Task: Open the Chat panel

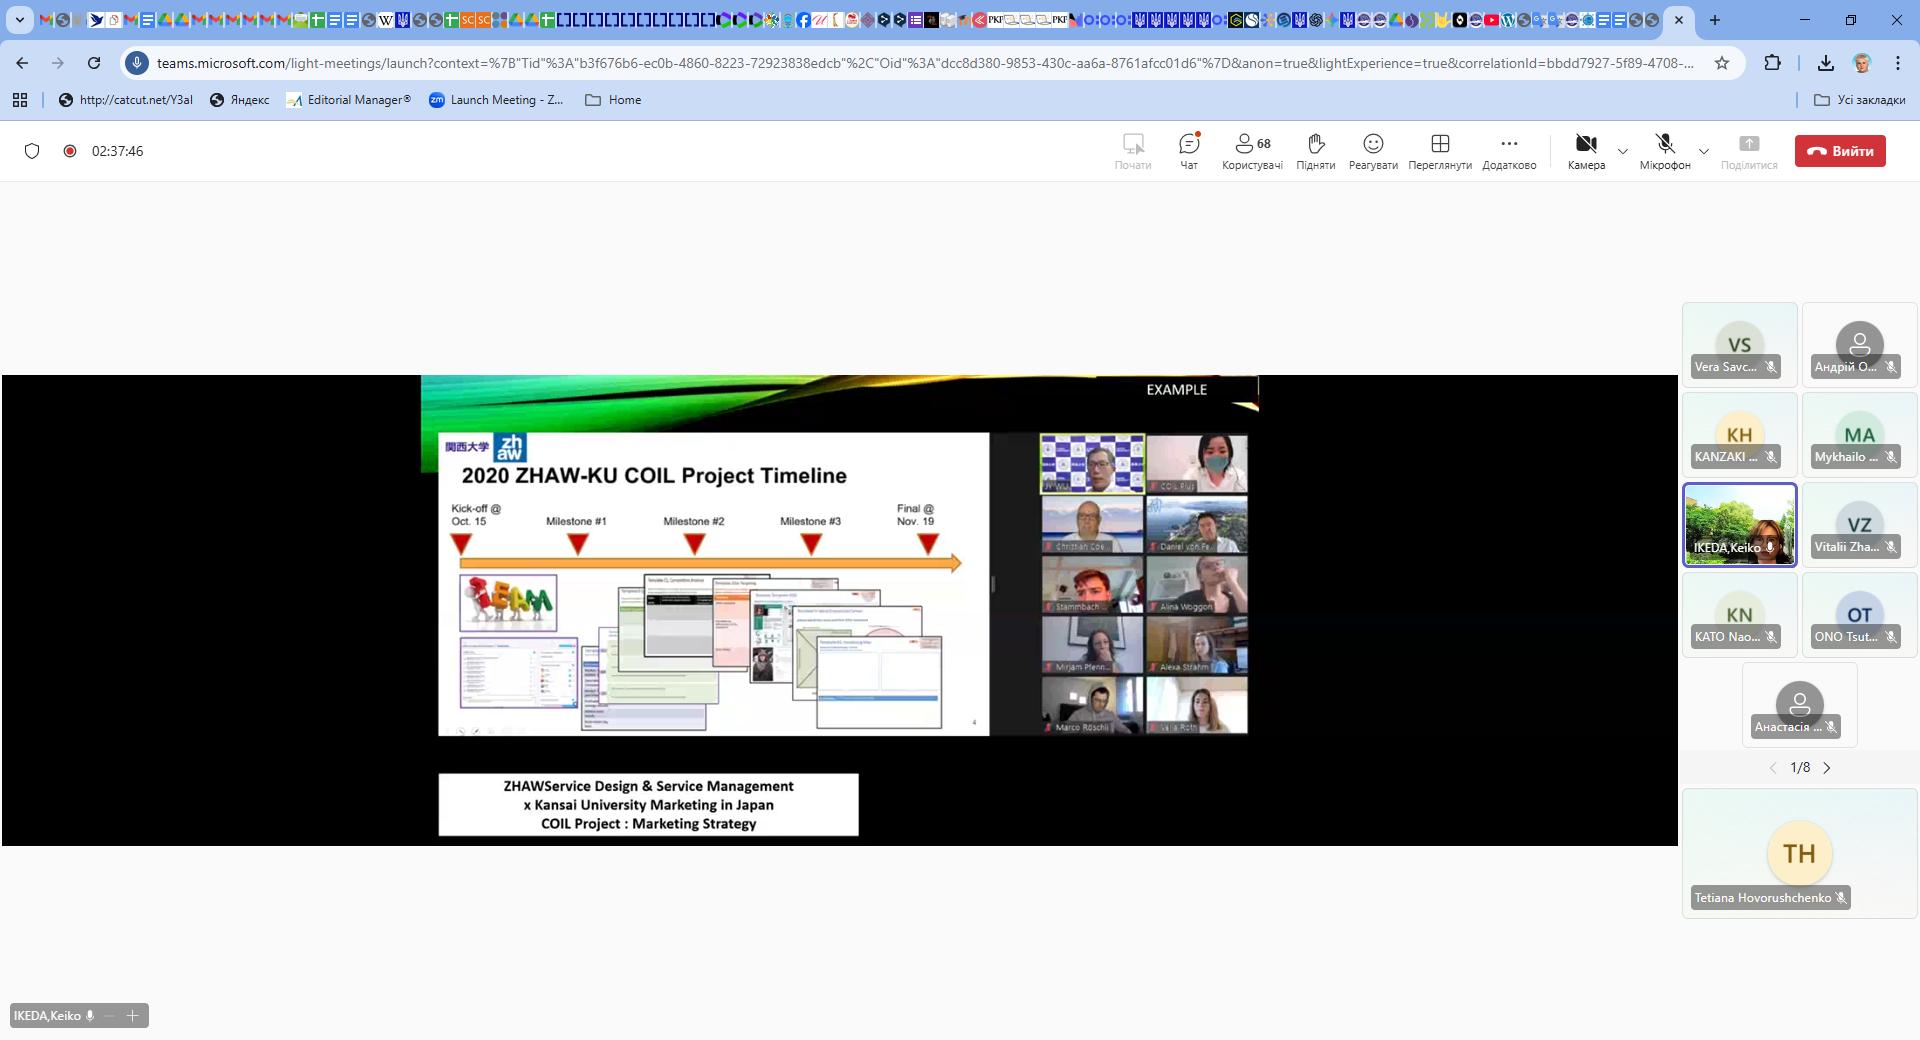Action: tap(1188, 151)
